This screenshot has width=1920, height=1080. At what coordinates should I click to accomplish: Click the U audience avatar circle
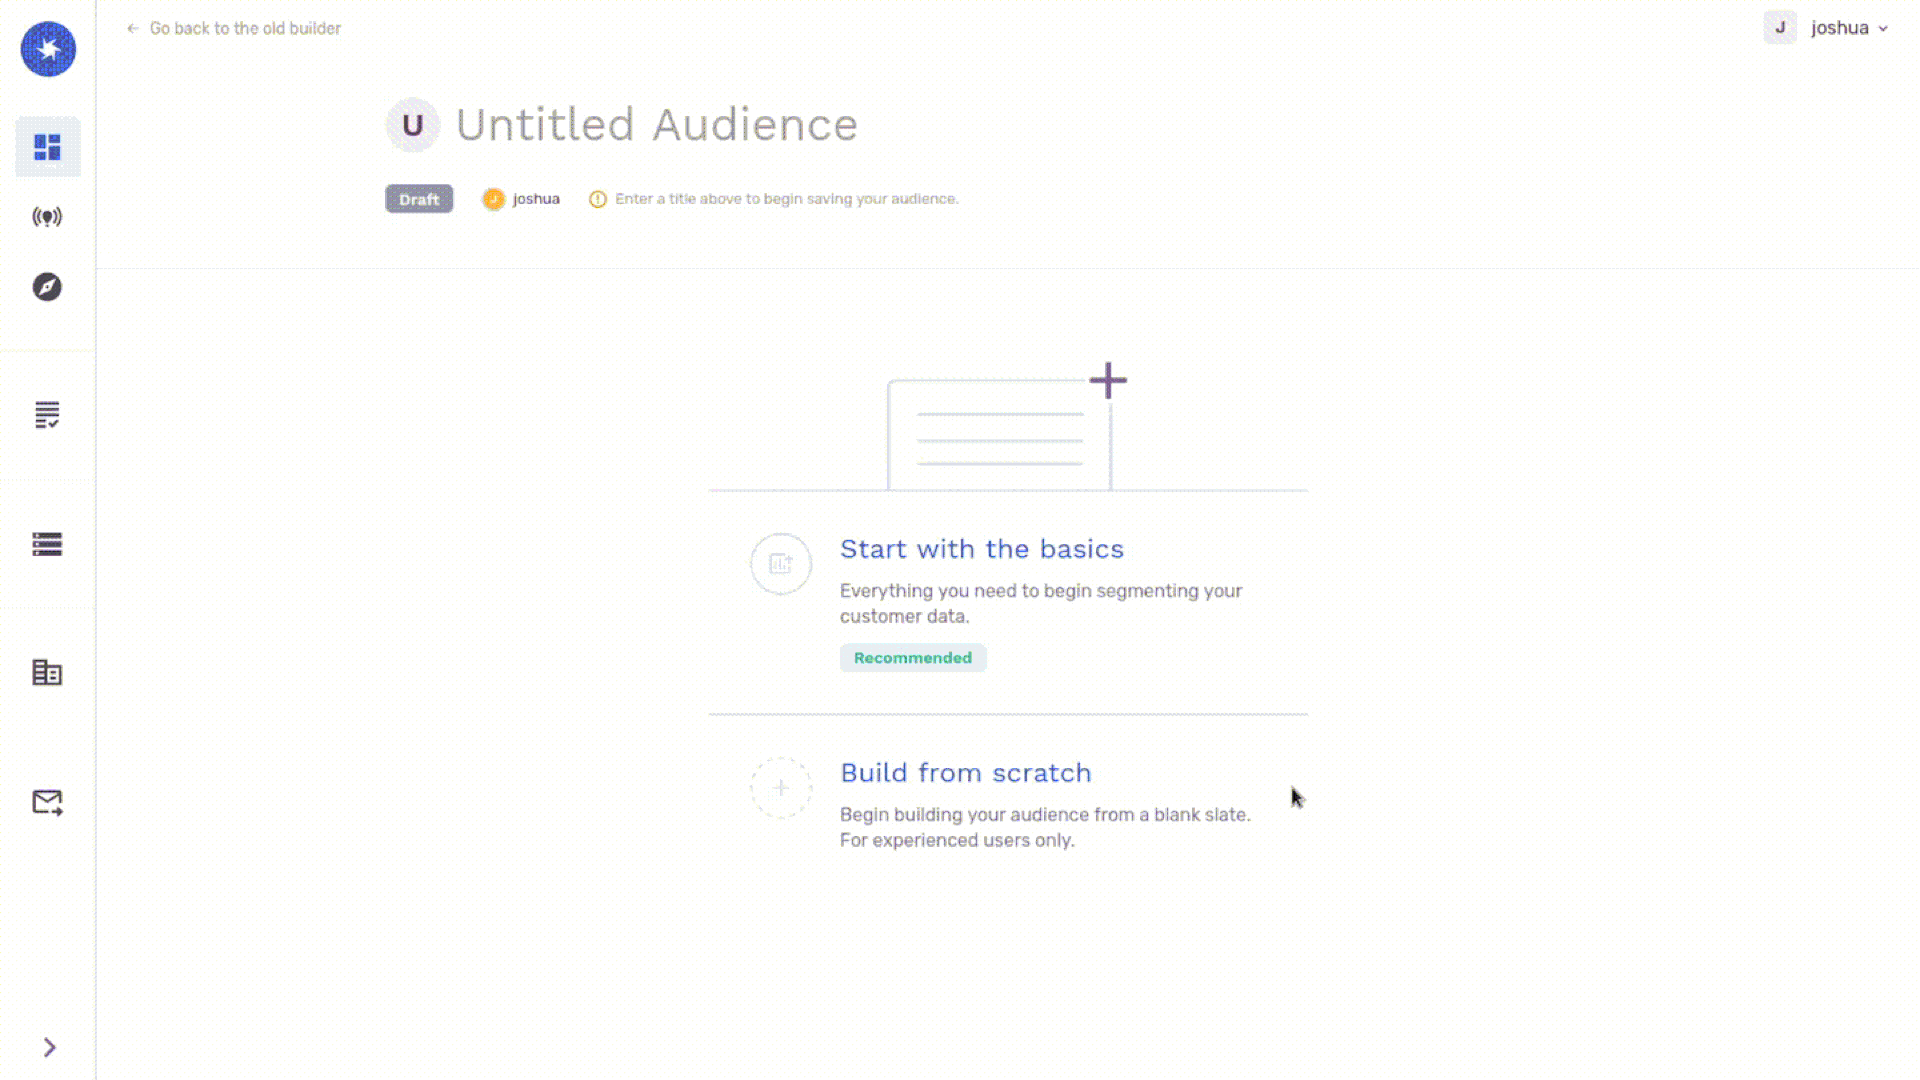point(412,125)
